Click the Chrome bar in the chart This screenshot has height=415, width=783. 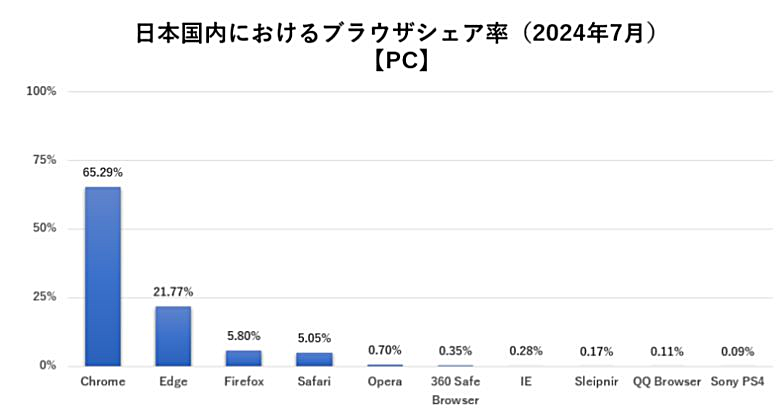pos(102,276)
